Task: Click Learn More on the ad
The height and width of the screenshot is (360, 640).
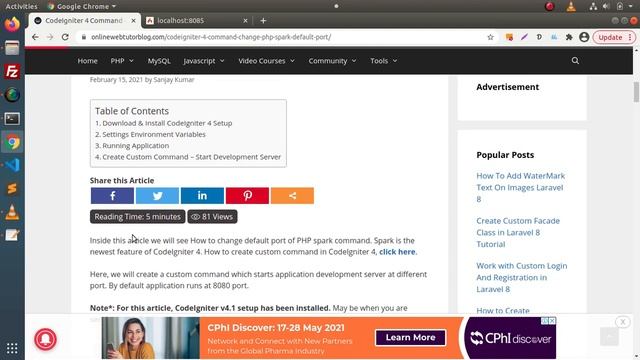Action: coord(410,338)
